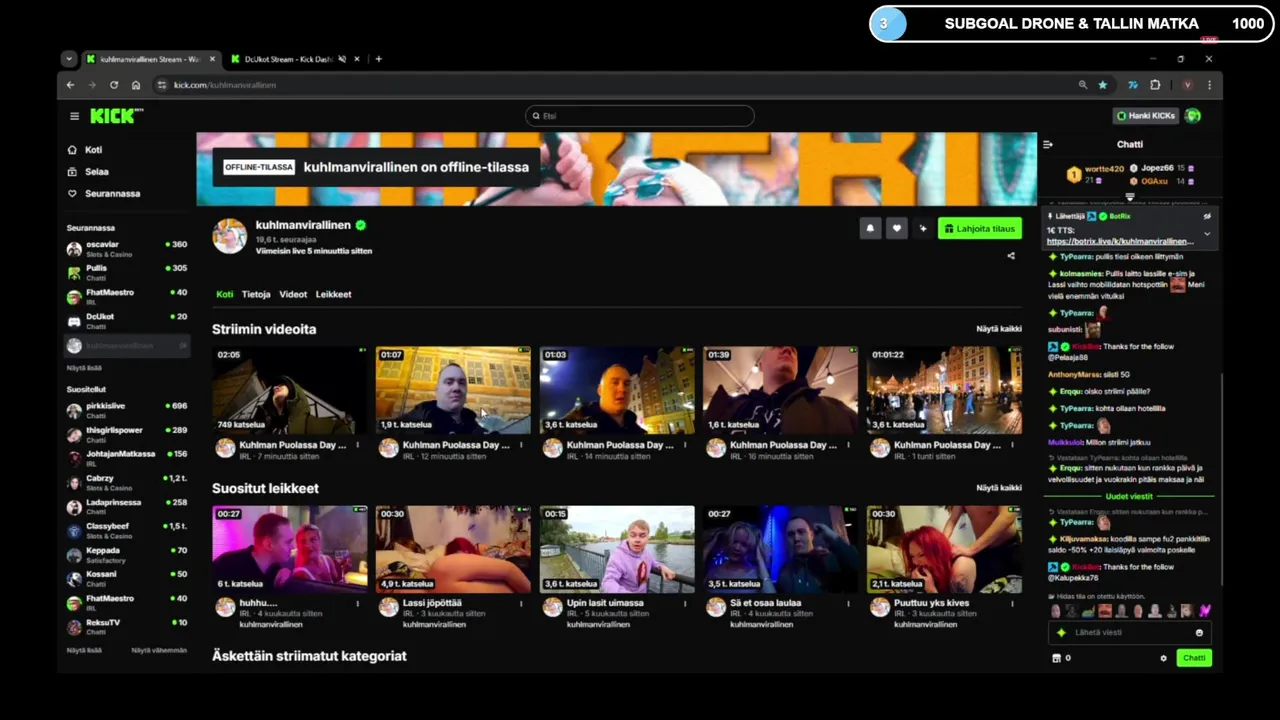Expand the pinned BotRix message
The image size is (1280, 720).
(x=1207, y=234)
